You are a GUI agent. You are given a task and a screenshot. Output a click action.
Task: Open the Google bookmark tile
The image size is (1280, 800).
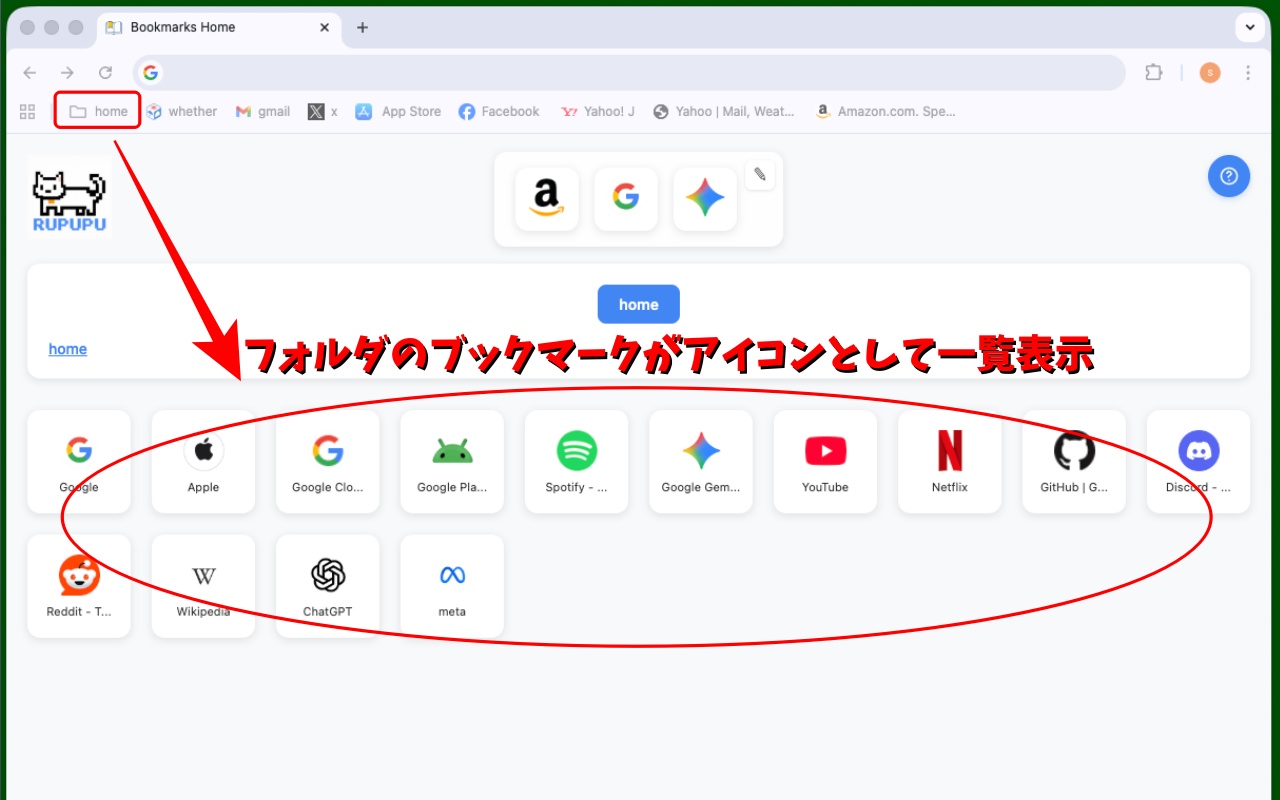click(x=79, y=462)
